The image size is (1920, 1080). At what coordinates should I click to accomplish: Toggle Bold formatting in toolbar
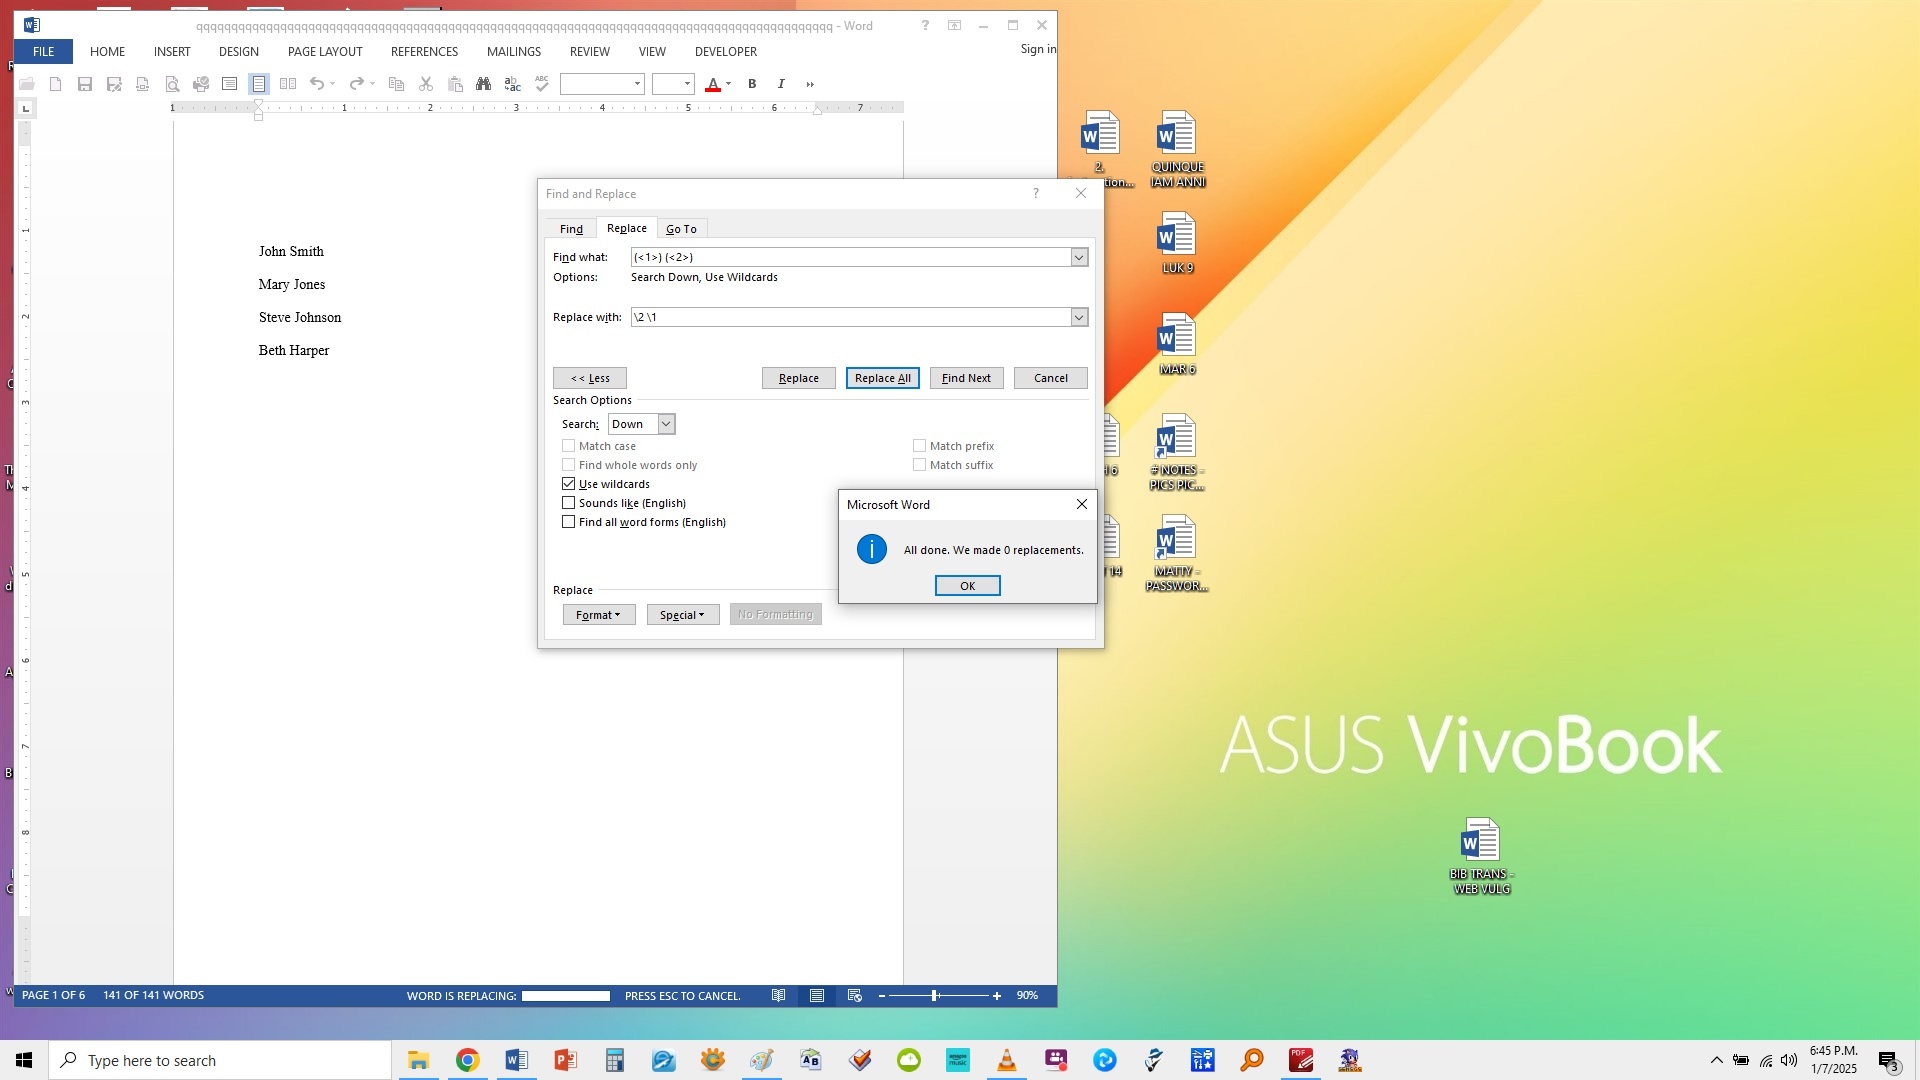pyautogui.click(x=752, y=84)
